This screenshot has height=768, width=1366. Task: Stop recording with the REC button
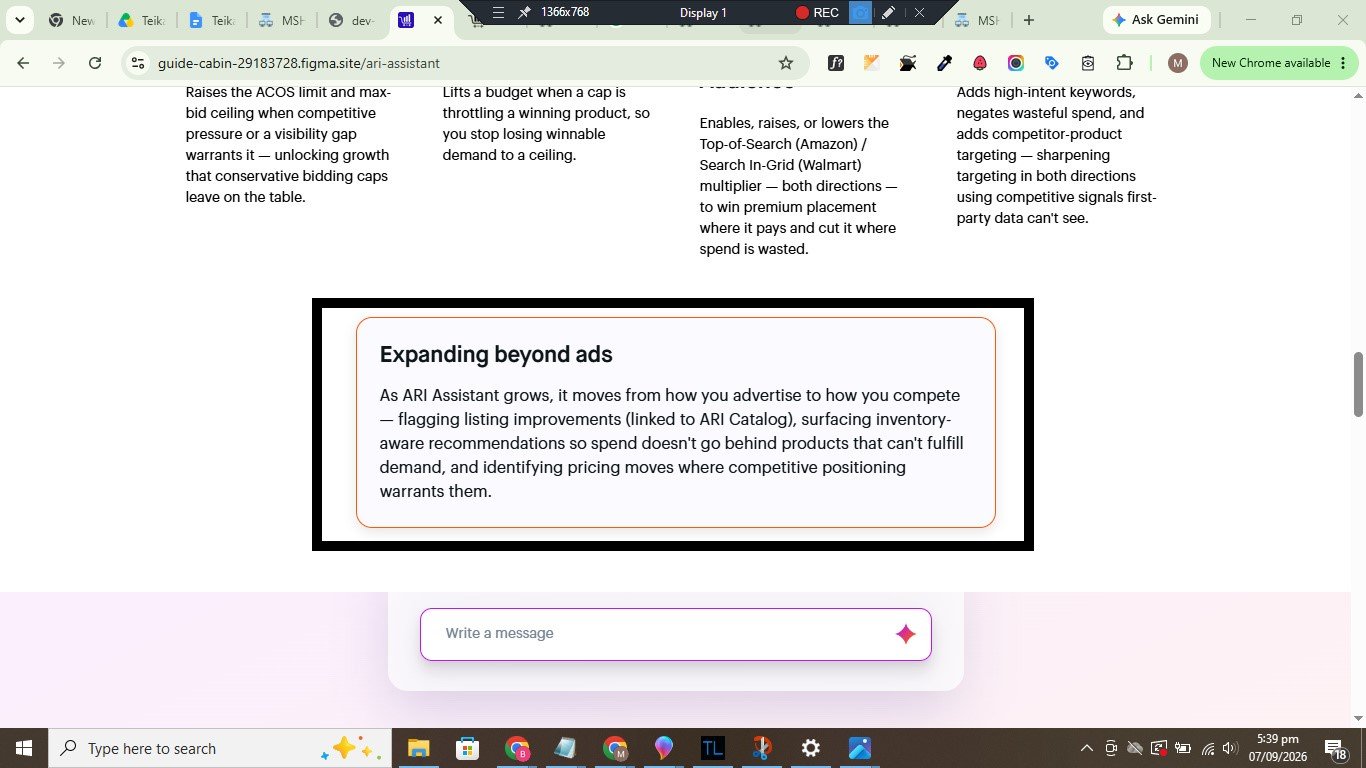817,13
